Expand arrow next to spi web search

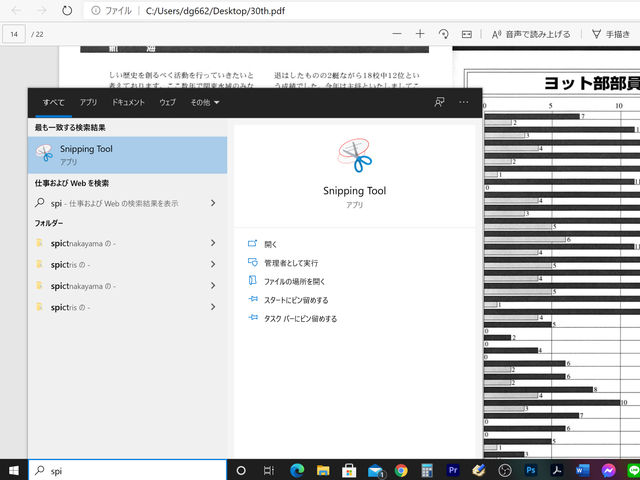[213, 203]
